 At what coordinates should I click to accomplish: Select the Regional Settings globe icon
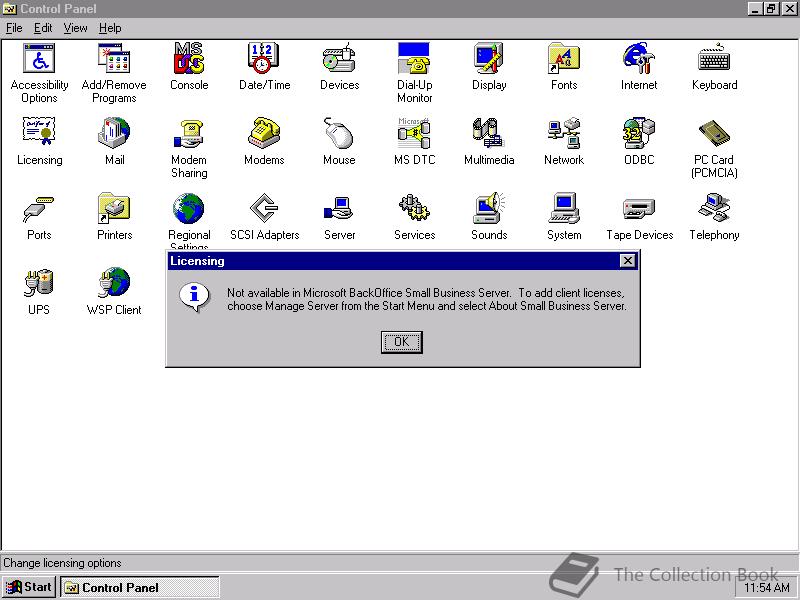point(189,208)
